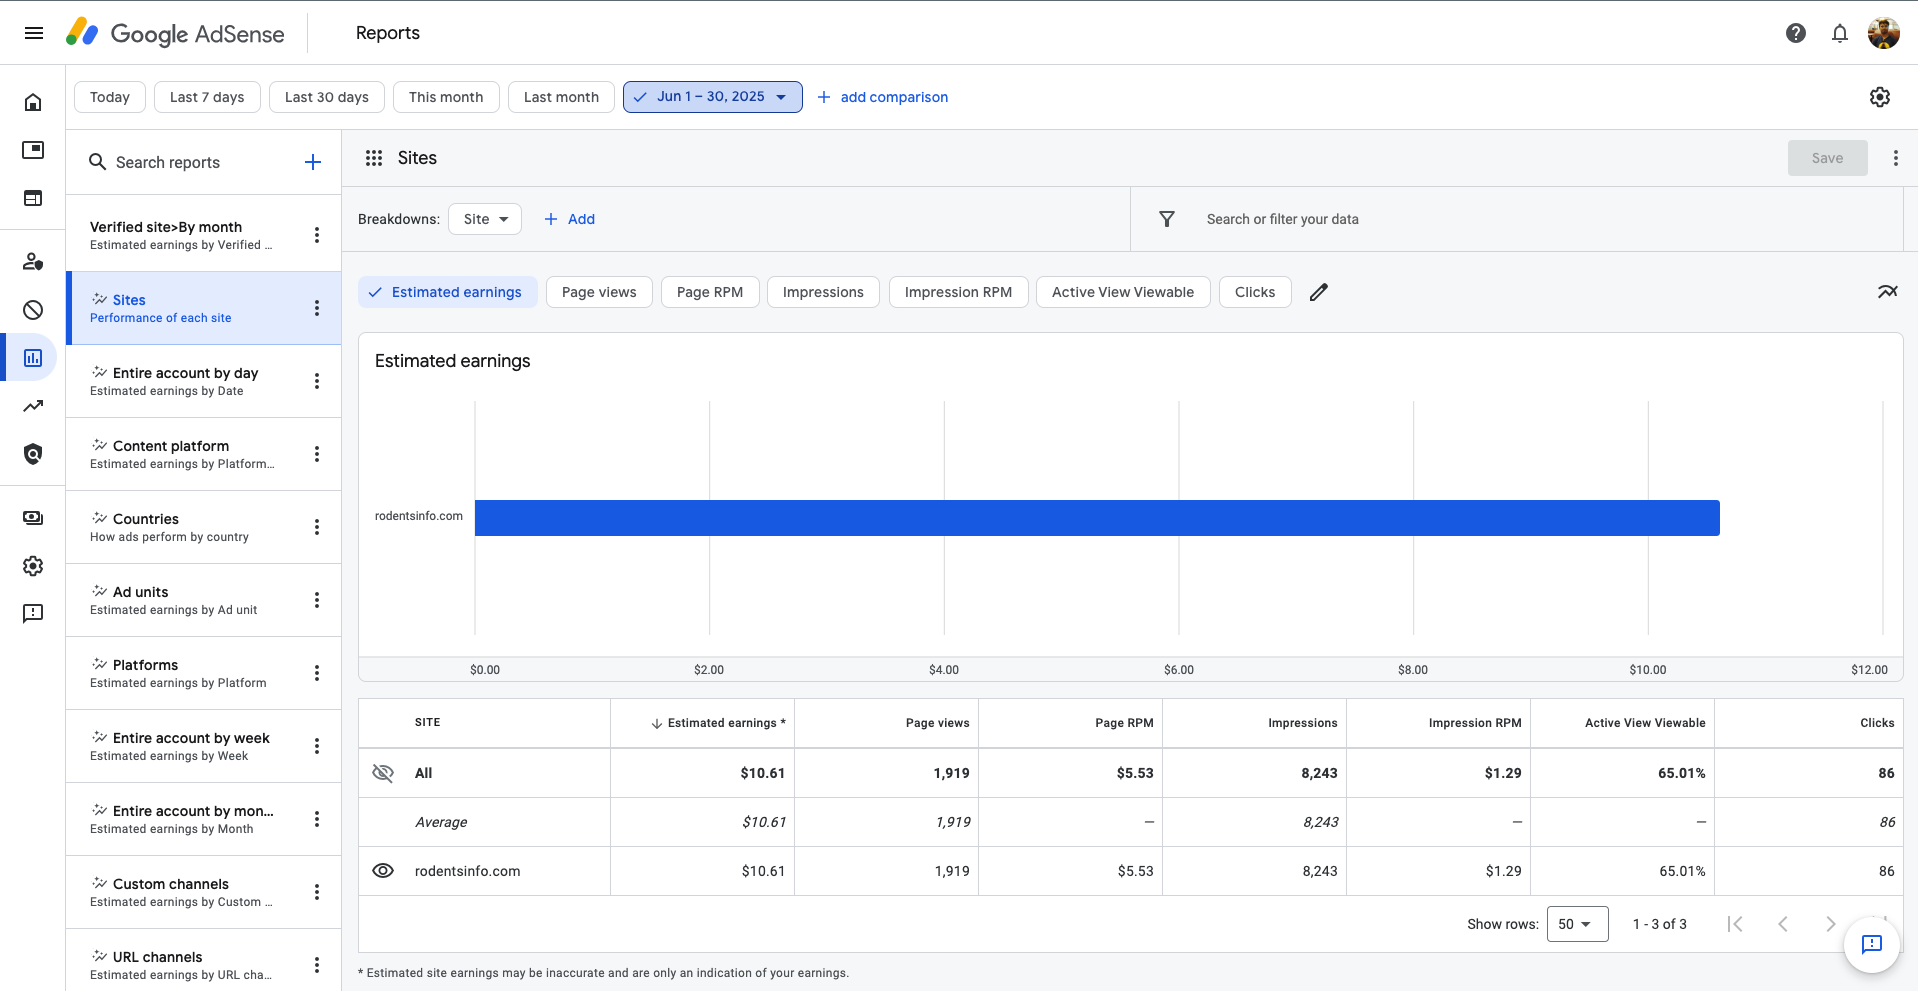Viewport: 1918px width, 991px height.
Task: Select the Last month range
Action: click(x=561, y=97)
